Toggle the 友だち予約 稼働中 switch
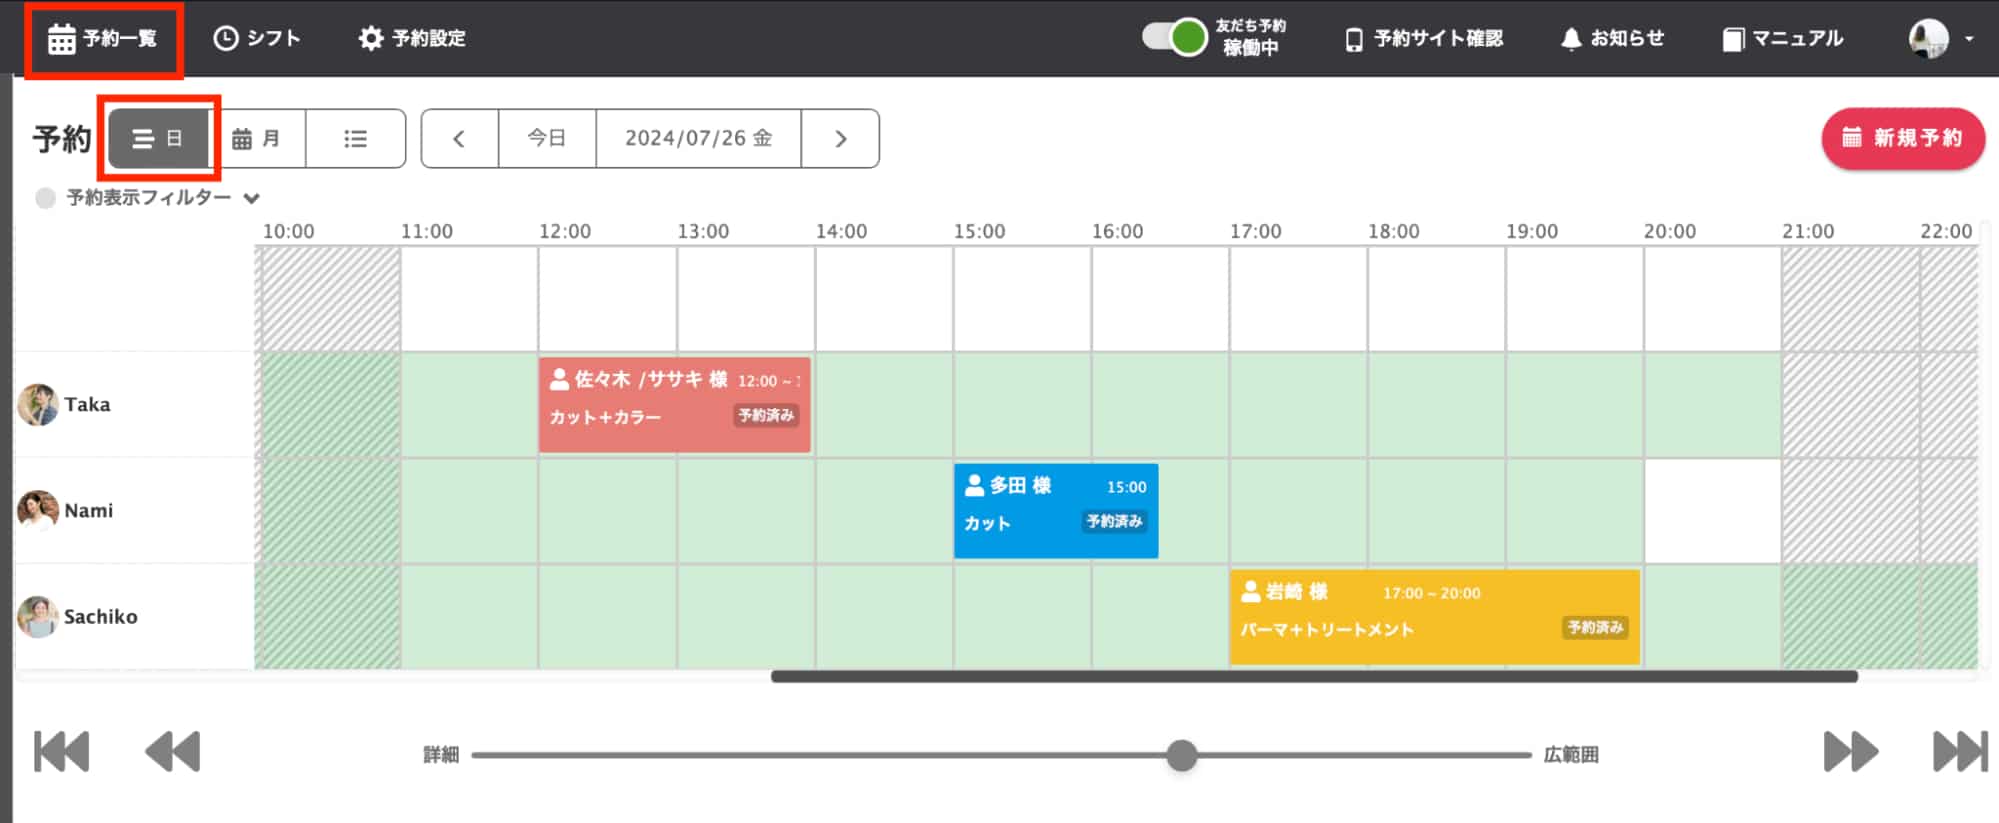This screenshot has height=823, width=1999. (x=1175, y=38)
